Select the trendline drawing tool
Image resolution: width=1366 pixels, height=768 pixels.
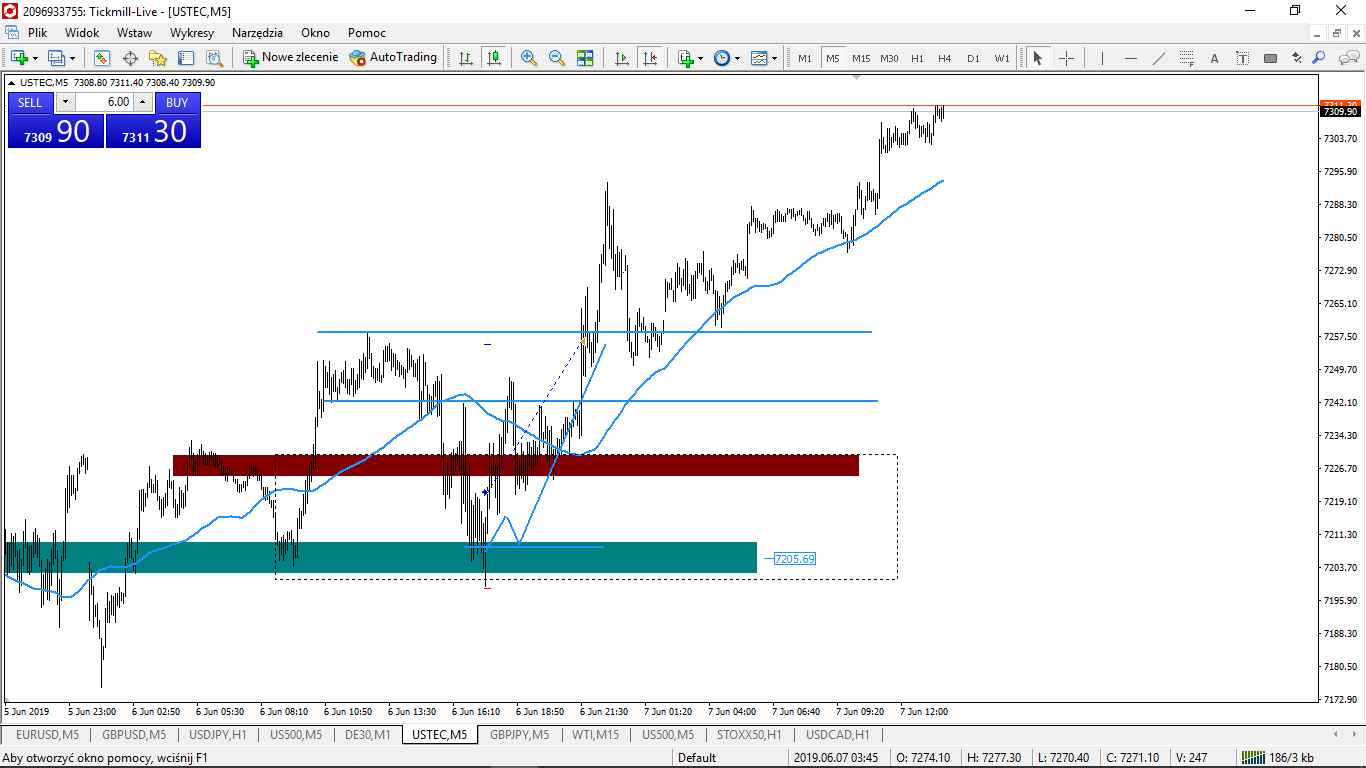coord(1159,58)
